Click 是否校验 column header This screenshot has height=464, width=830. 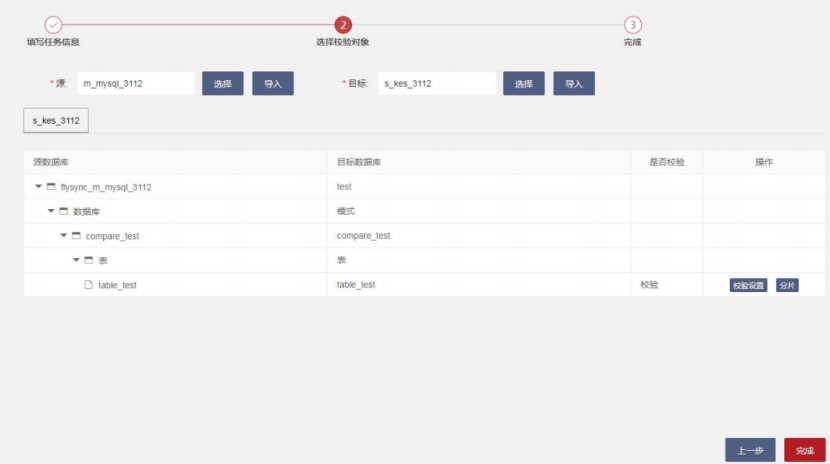coord(667,162)
